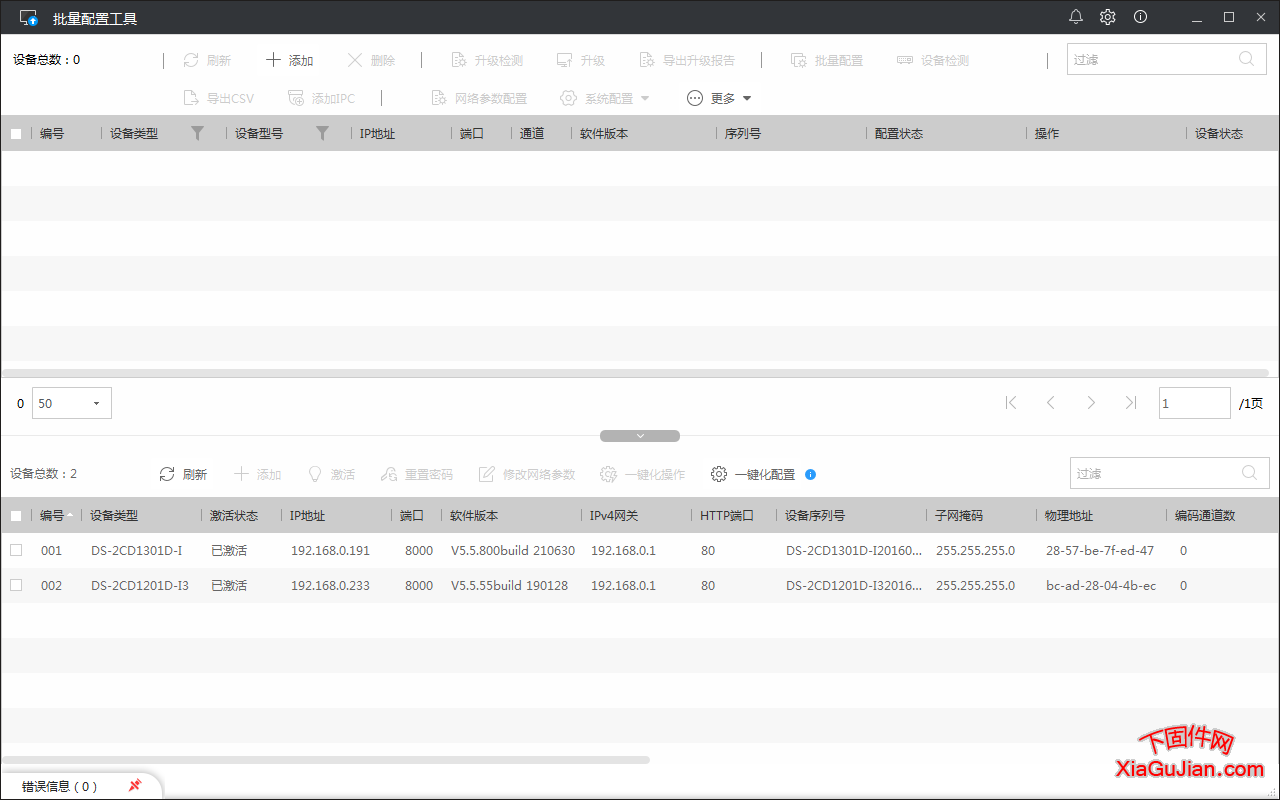
Task: Click MAC address 28-57-be-7f-ed-47
Action: point(1100,550)
